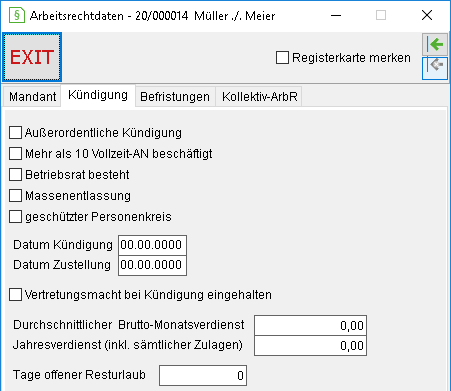Image resolution: width=451 pixels, height=391 pixels.
Task: Tick Außerordentliche Kündigung checkbox
Action: pos(15,133)
